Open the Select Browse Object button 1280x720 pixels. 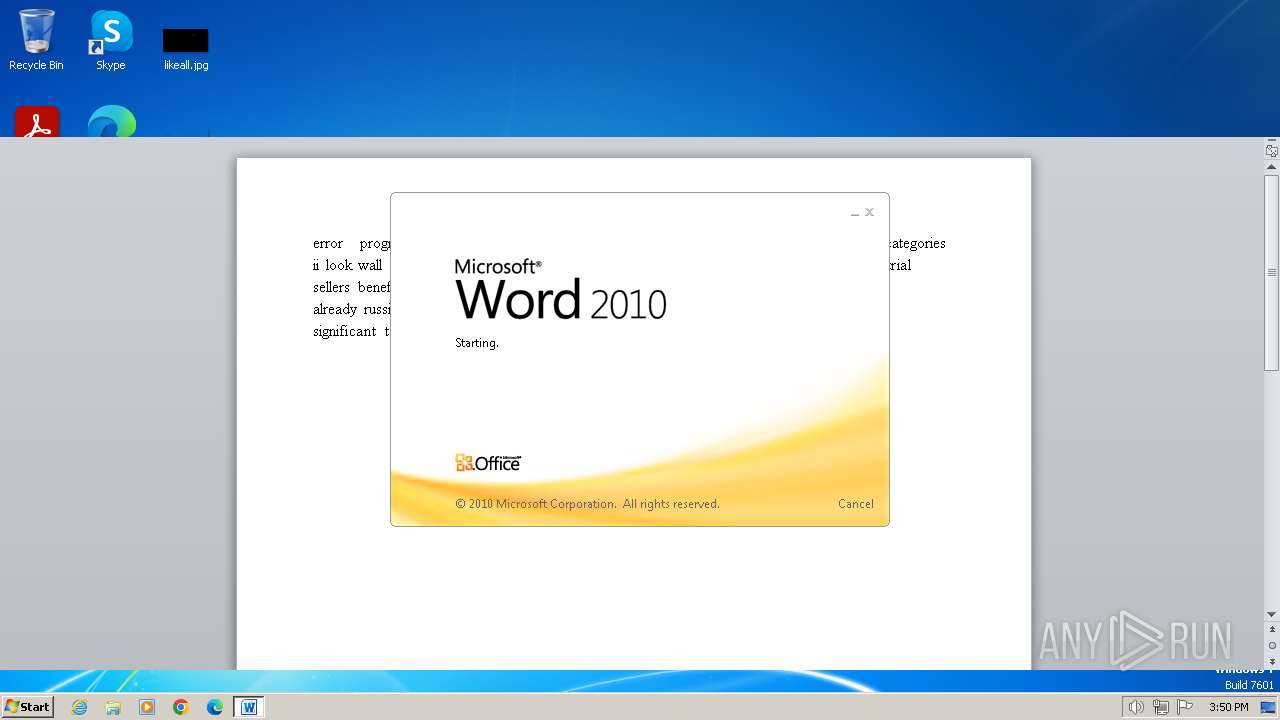(1272, 645)
